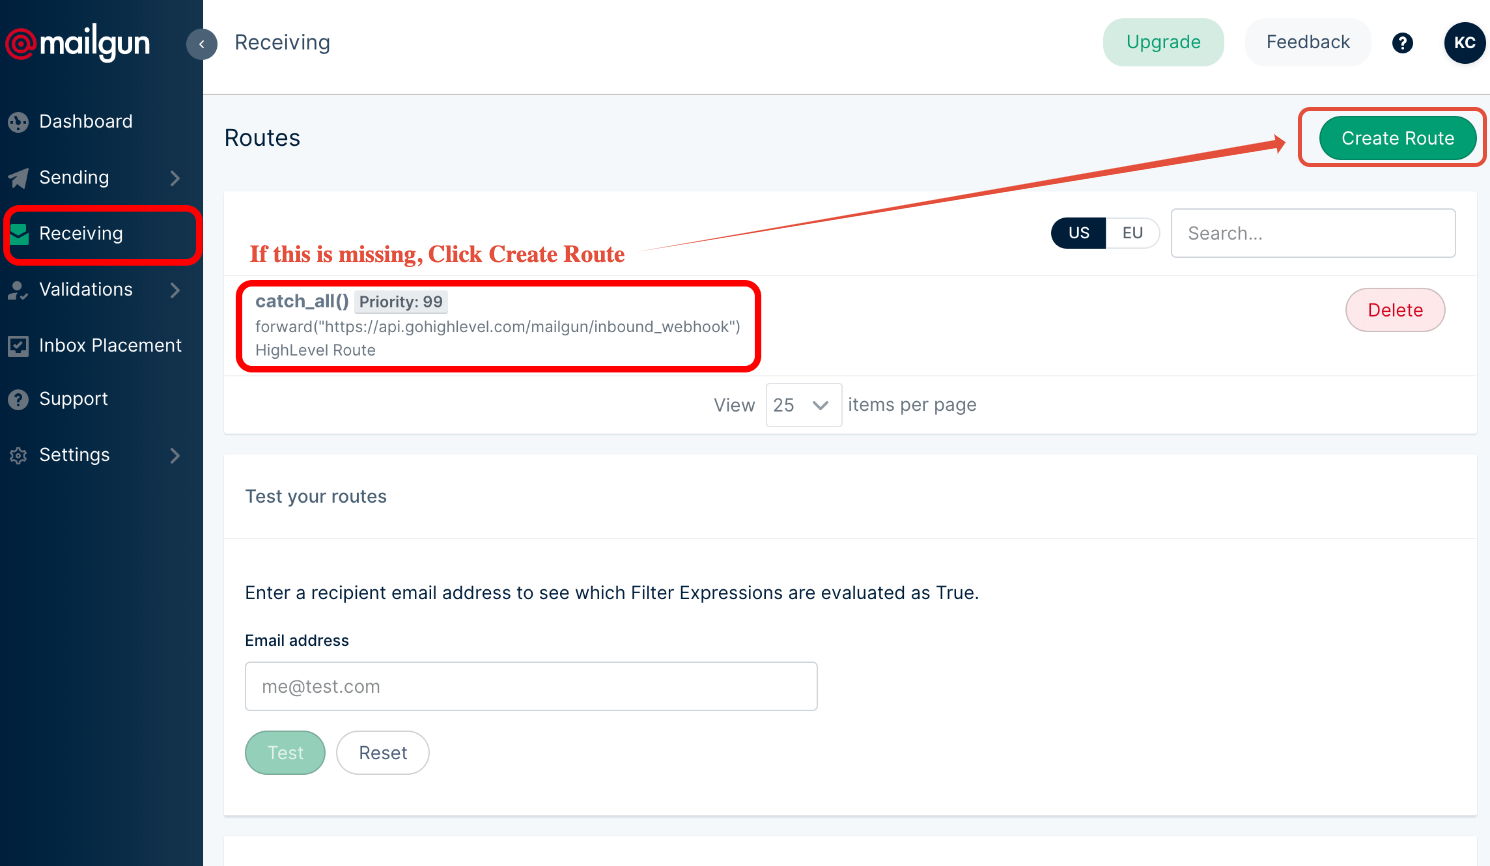Select the Sending paper-plane icon
Viewport: 1490px width, 866px height.
pyautogui.click(x=19, y=177)
